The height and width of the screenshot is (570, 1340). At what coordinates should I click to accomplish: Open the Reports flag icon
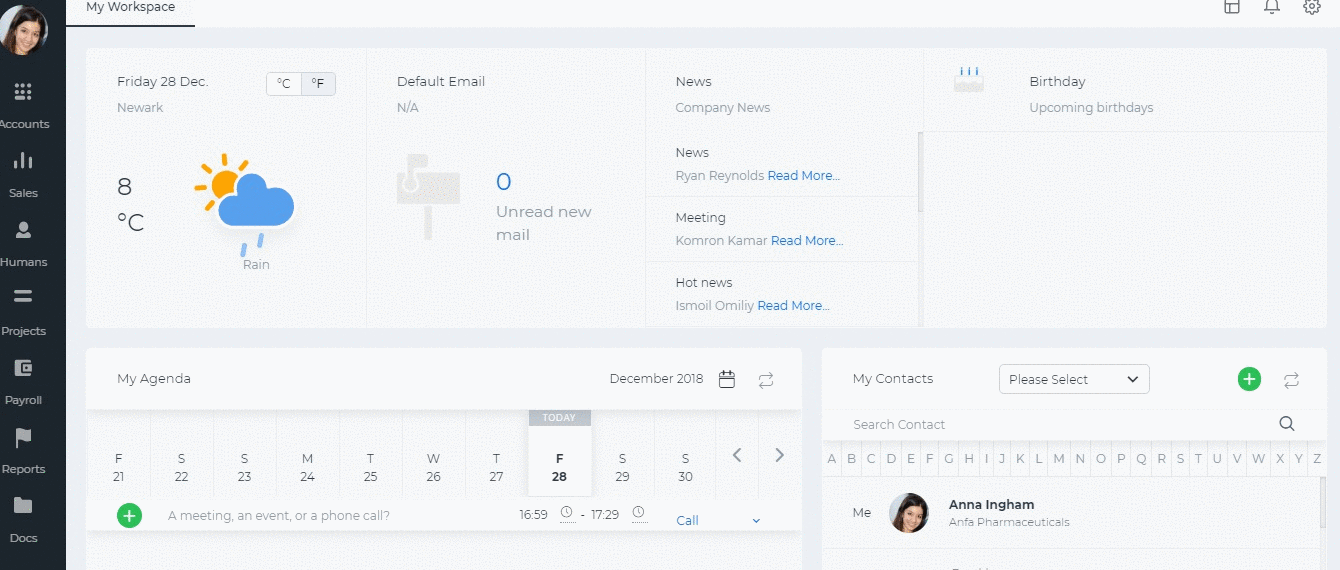[23, 437]
